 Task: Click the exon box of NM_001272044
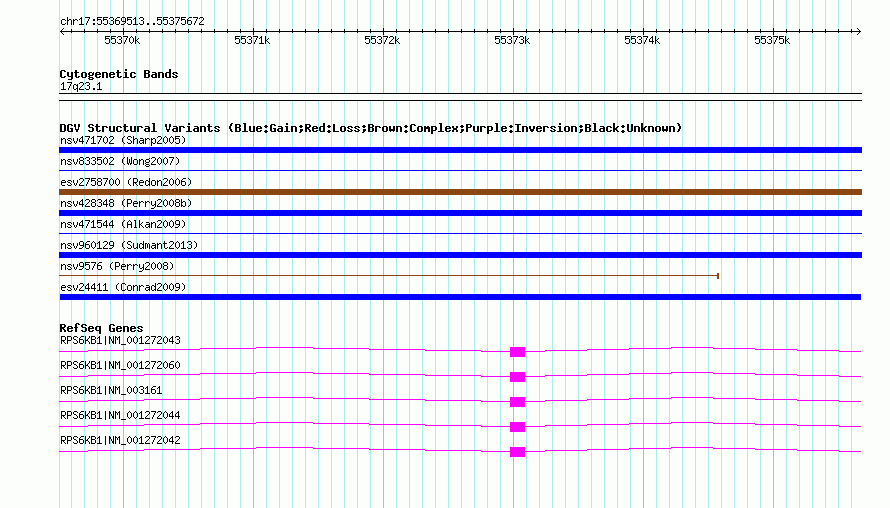[517, 427]
